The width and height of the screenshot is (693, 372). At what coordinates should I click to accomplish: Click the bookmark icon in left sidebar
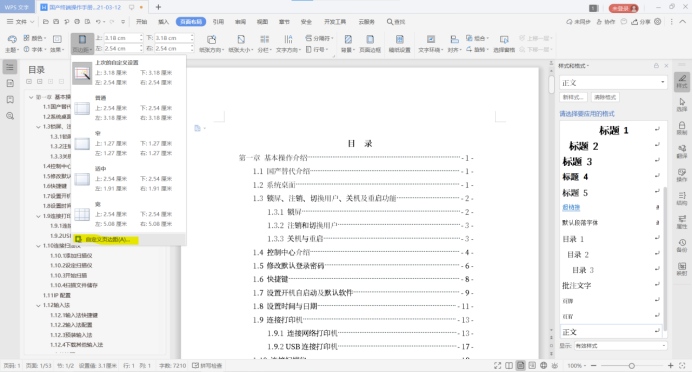(x=10, y=99)
